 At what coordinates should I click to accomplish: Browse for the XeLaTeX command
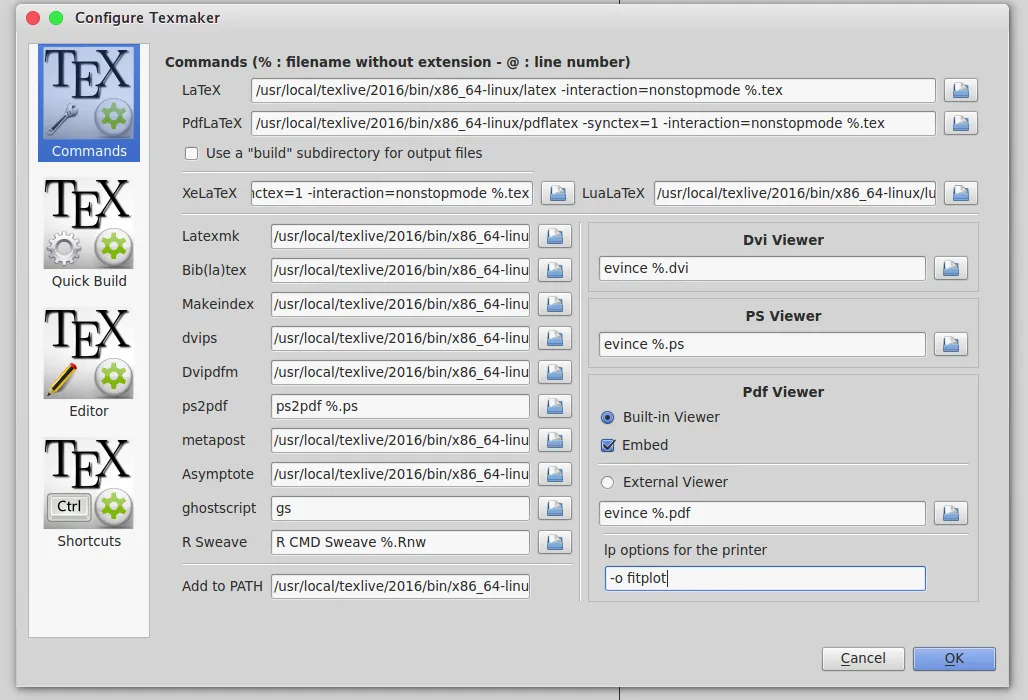tap(557, 193)
